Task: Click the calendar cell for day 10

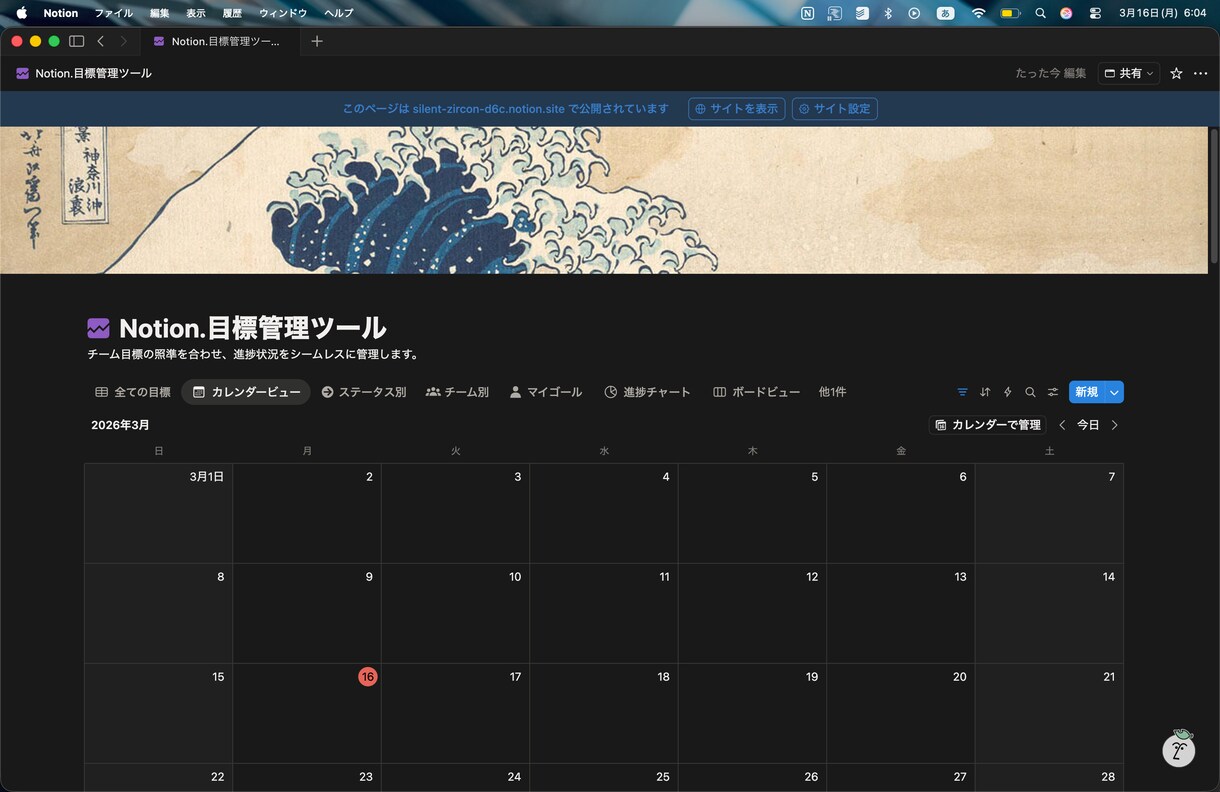Action: coord(455,613)
